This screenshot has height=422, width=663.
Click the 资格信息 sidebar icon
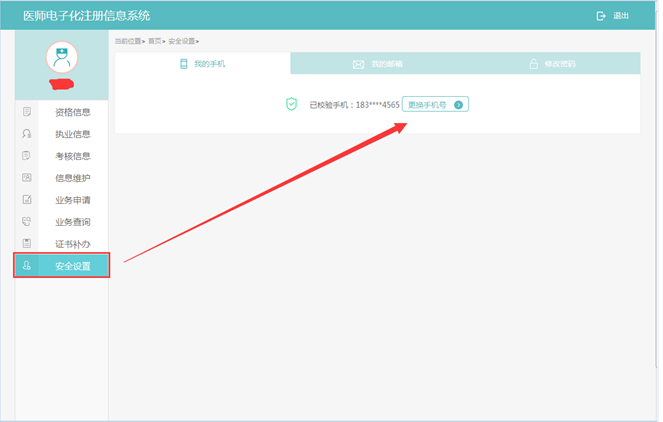27,112
